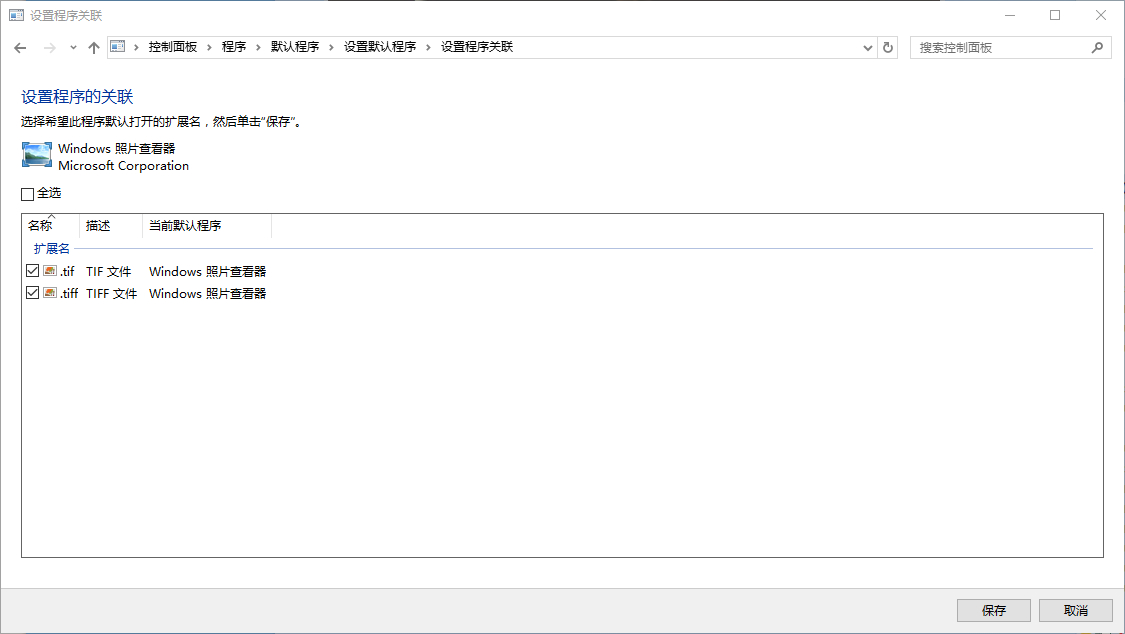The image size is (1125, 634).
Task: Enable the 全选 checkbox
Action: (x=28, y=194)
